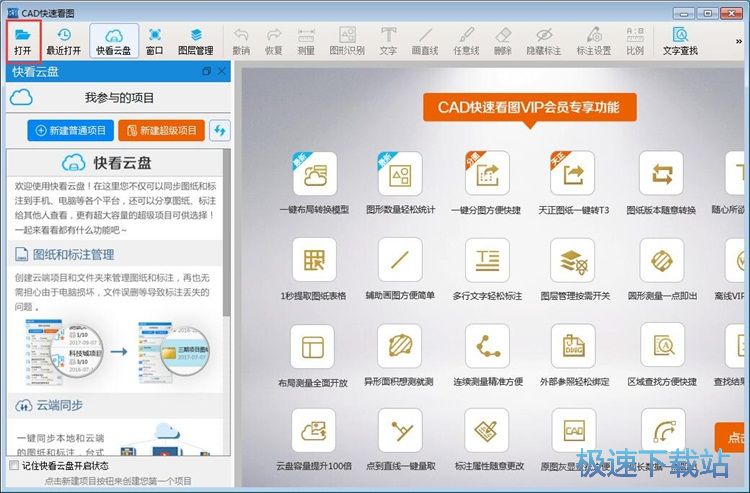Open a drawing with 打开 icon
This screenshot has height=493, width=750.
[22, 41]
